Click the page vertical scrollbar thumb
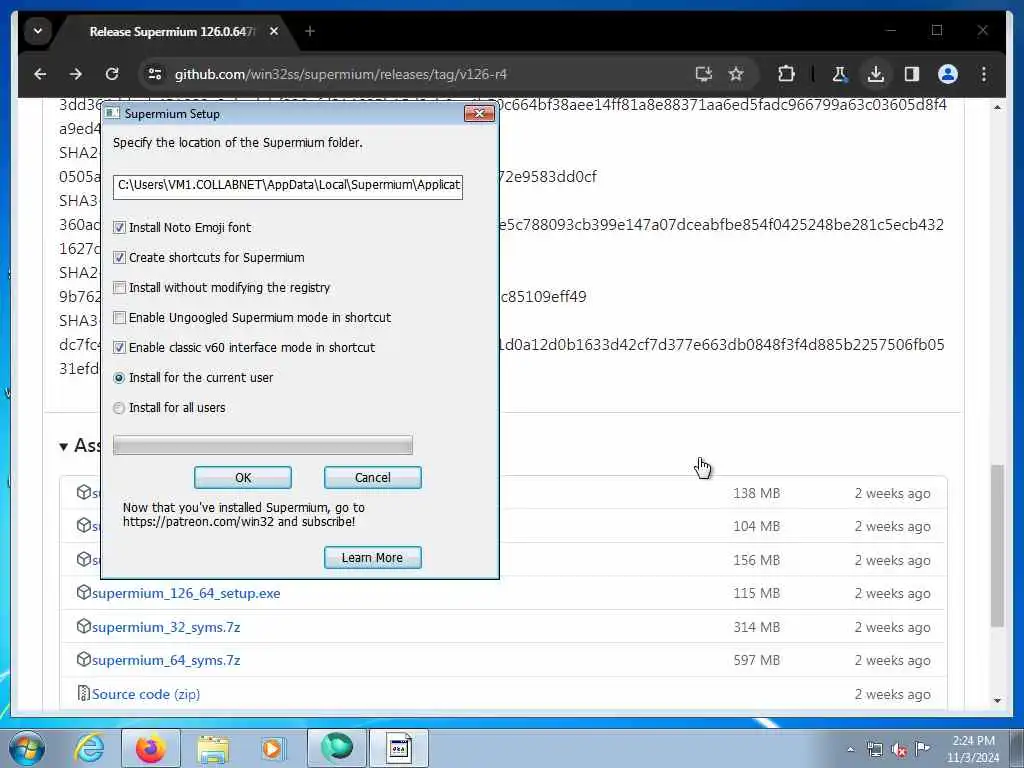Image resolution: width=1024 pixels, height=768 pixels. tap(997, 546)
